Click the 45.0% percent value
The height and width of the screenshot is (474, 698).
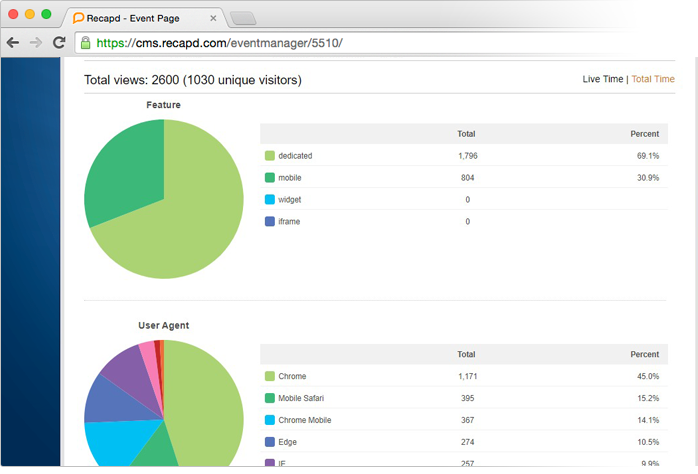[648, 376]
